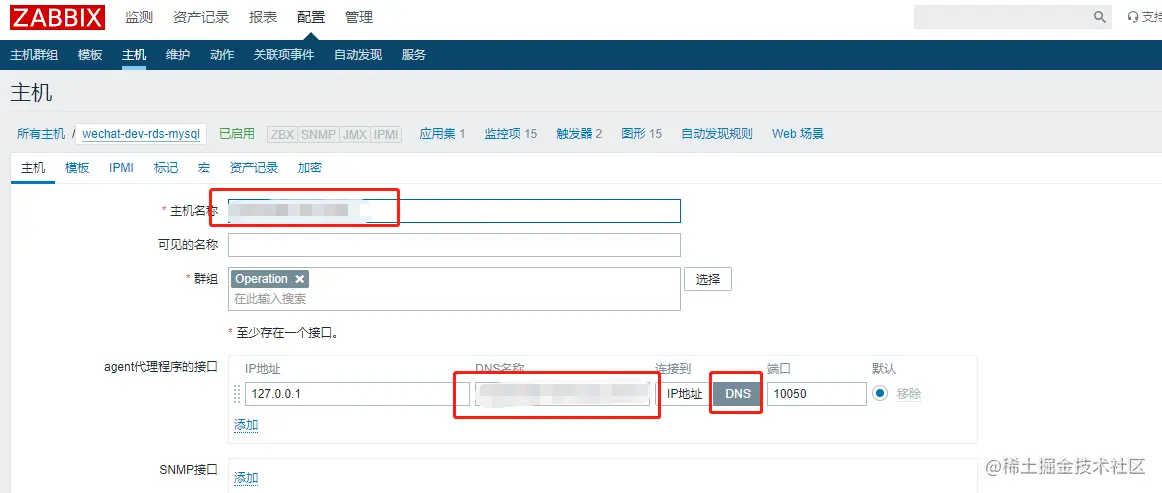
Task: Click wechat-dev-rds-mysql host breadcrumb
Action: (x=141, y=134)
